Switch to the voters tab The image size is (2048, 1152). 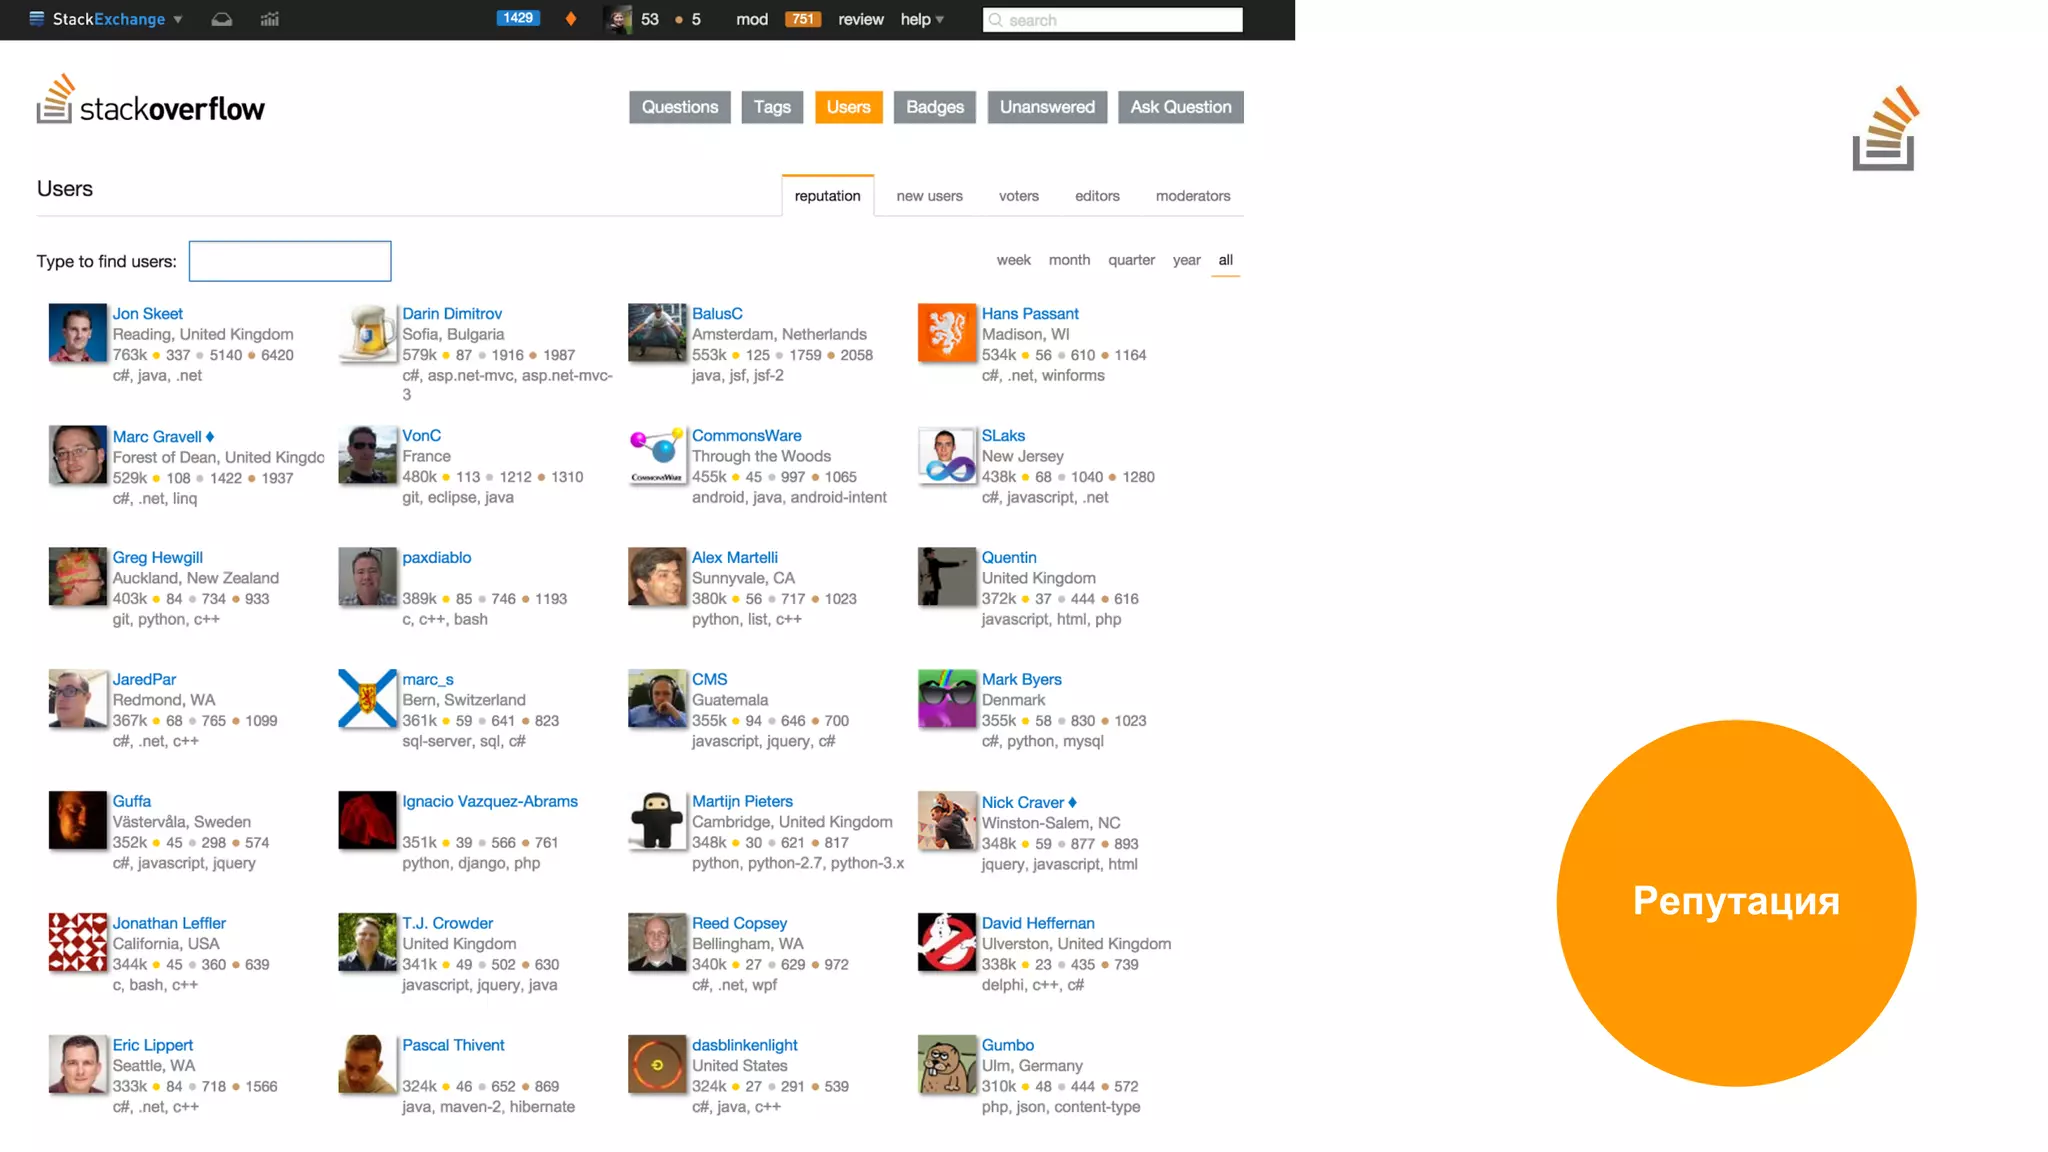click(x=1018, y=196)
